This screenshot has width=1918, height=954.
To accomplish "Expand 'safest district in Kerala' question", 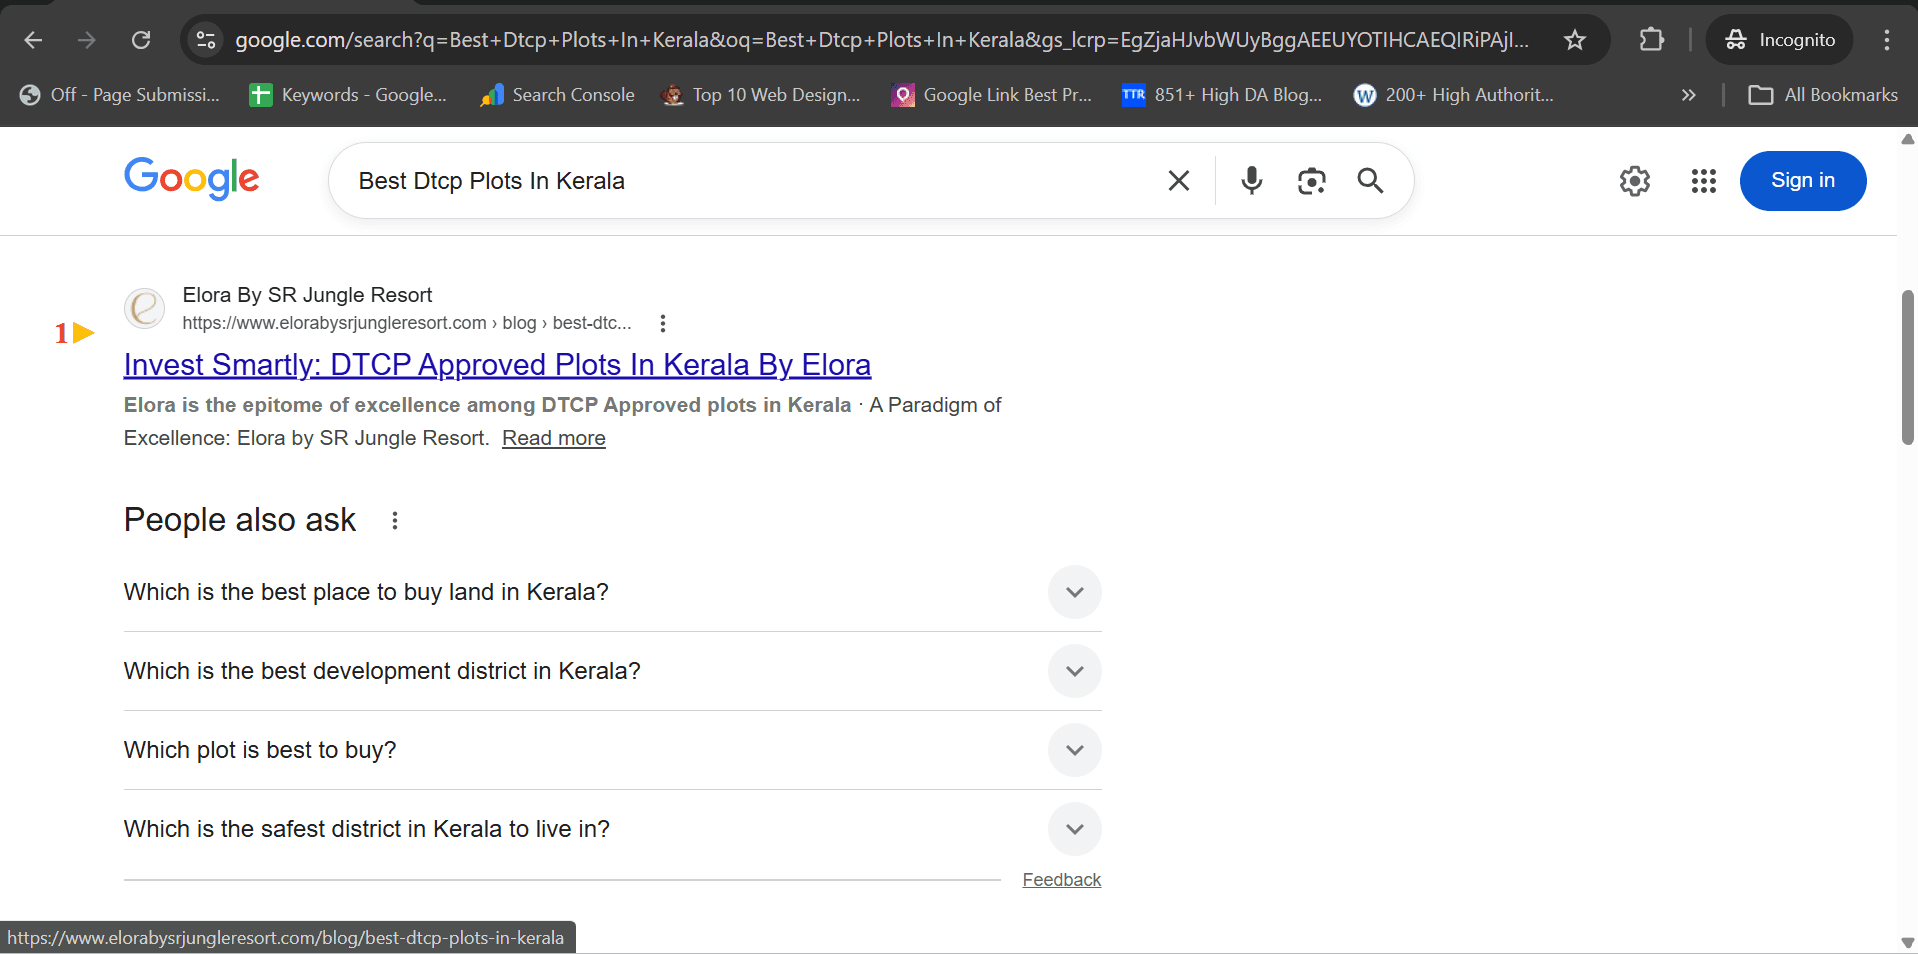I will click(612, 829).
